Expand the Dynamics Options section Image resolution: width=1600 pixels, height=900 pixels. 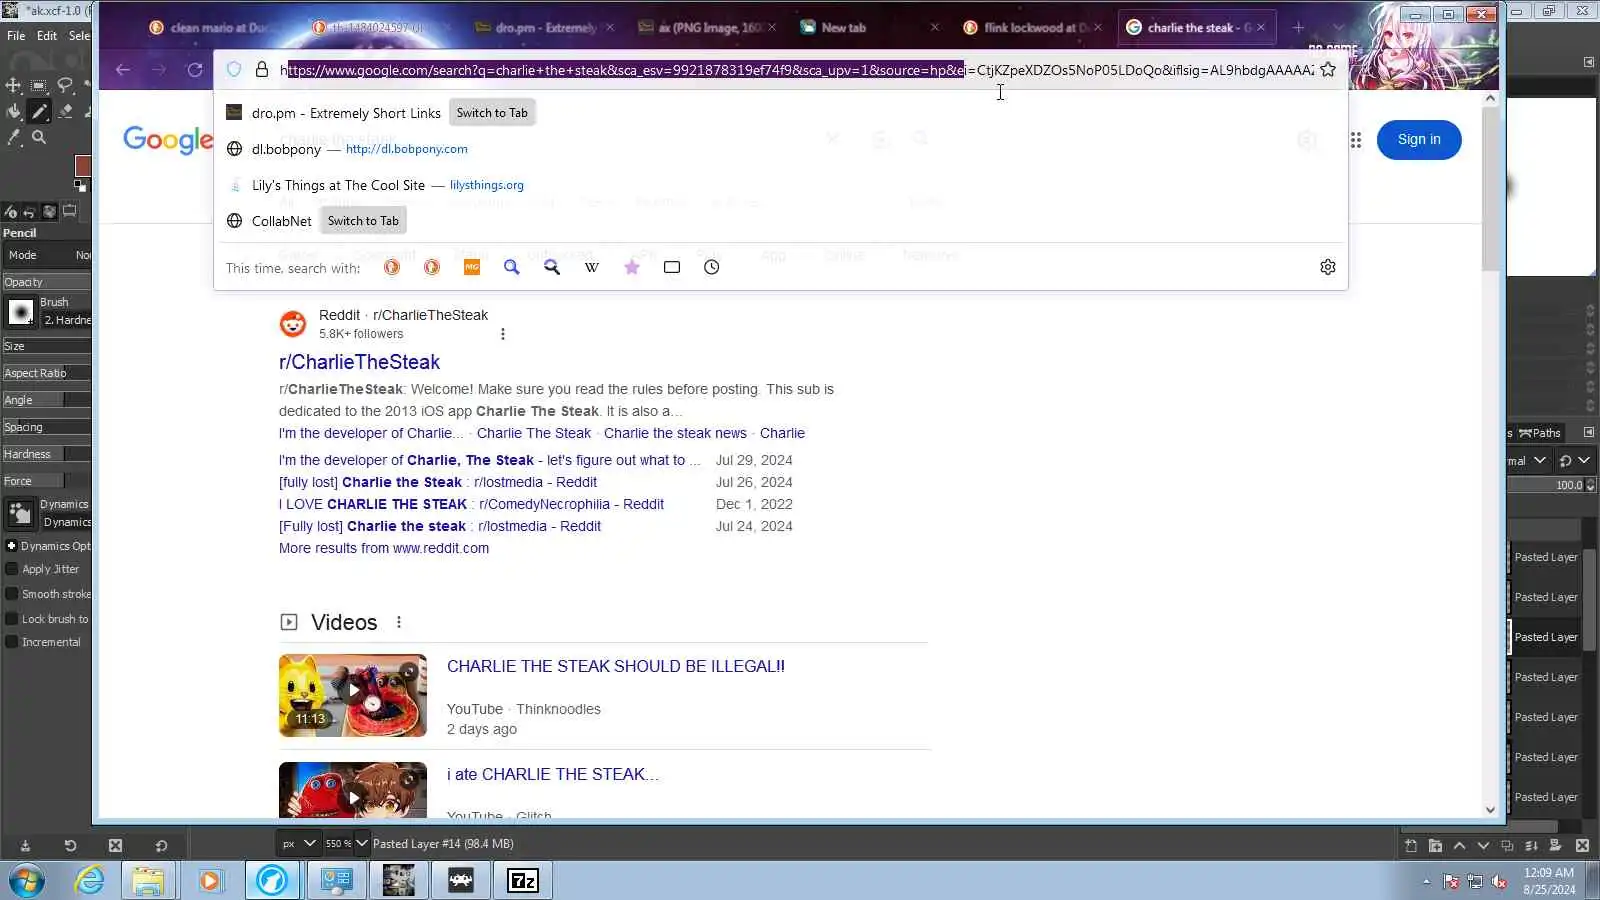11,546
